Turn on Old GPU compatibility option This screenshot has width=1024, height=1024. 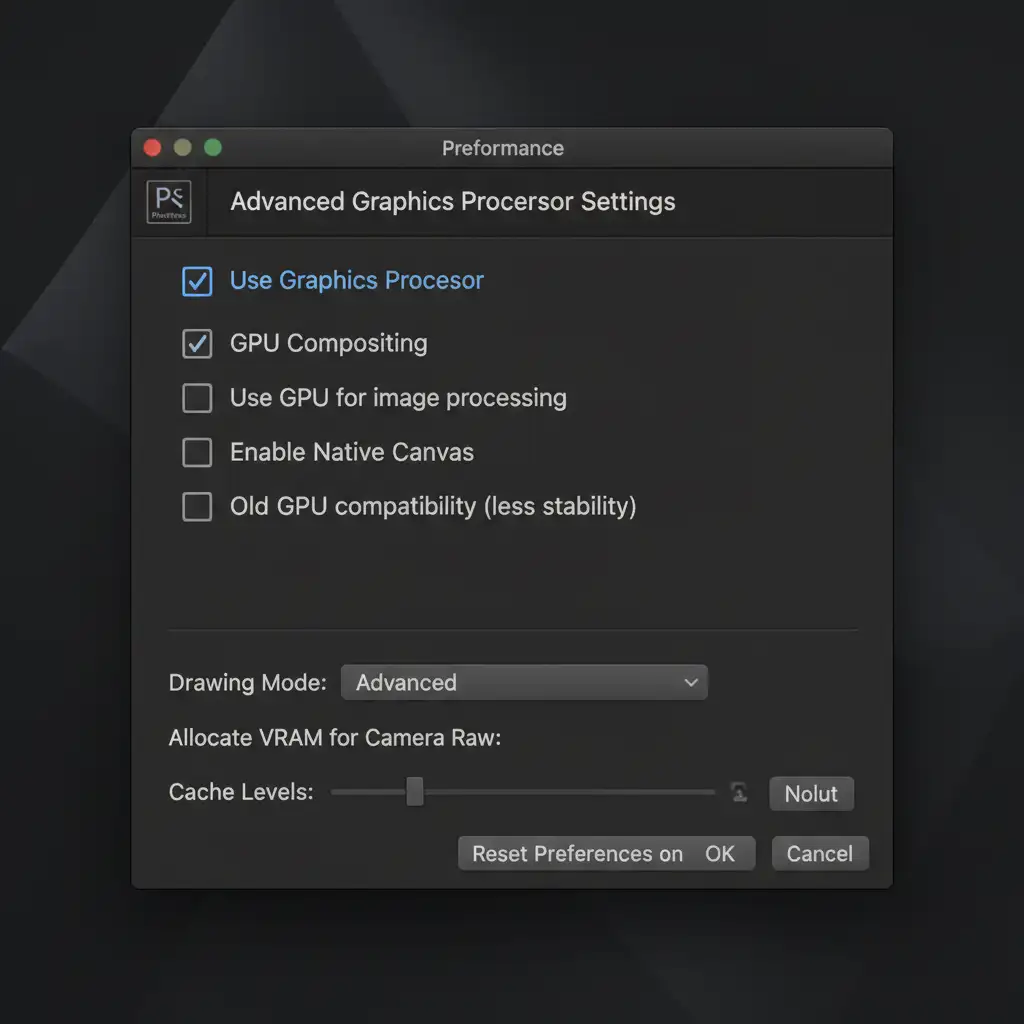197,506
